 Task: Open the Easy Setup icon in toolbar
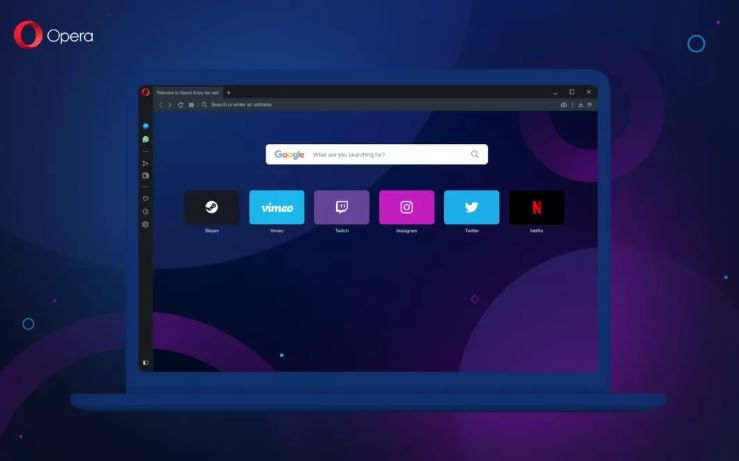click(590, 105)
